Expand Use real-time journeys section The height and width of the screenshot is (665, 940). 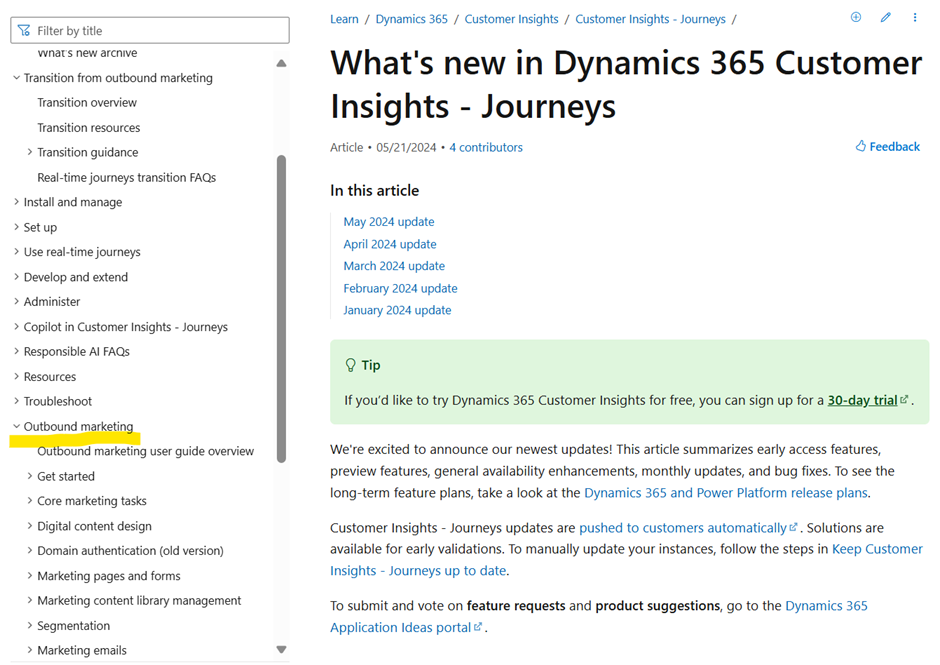(16, 252)
